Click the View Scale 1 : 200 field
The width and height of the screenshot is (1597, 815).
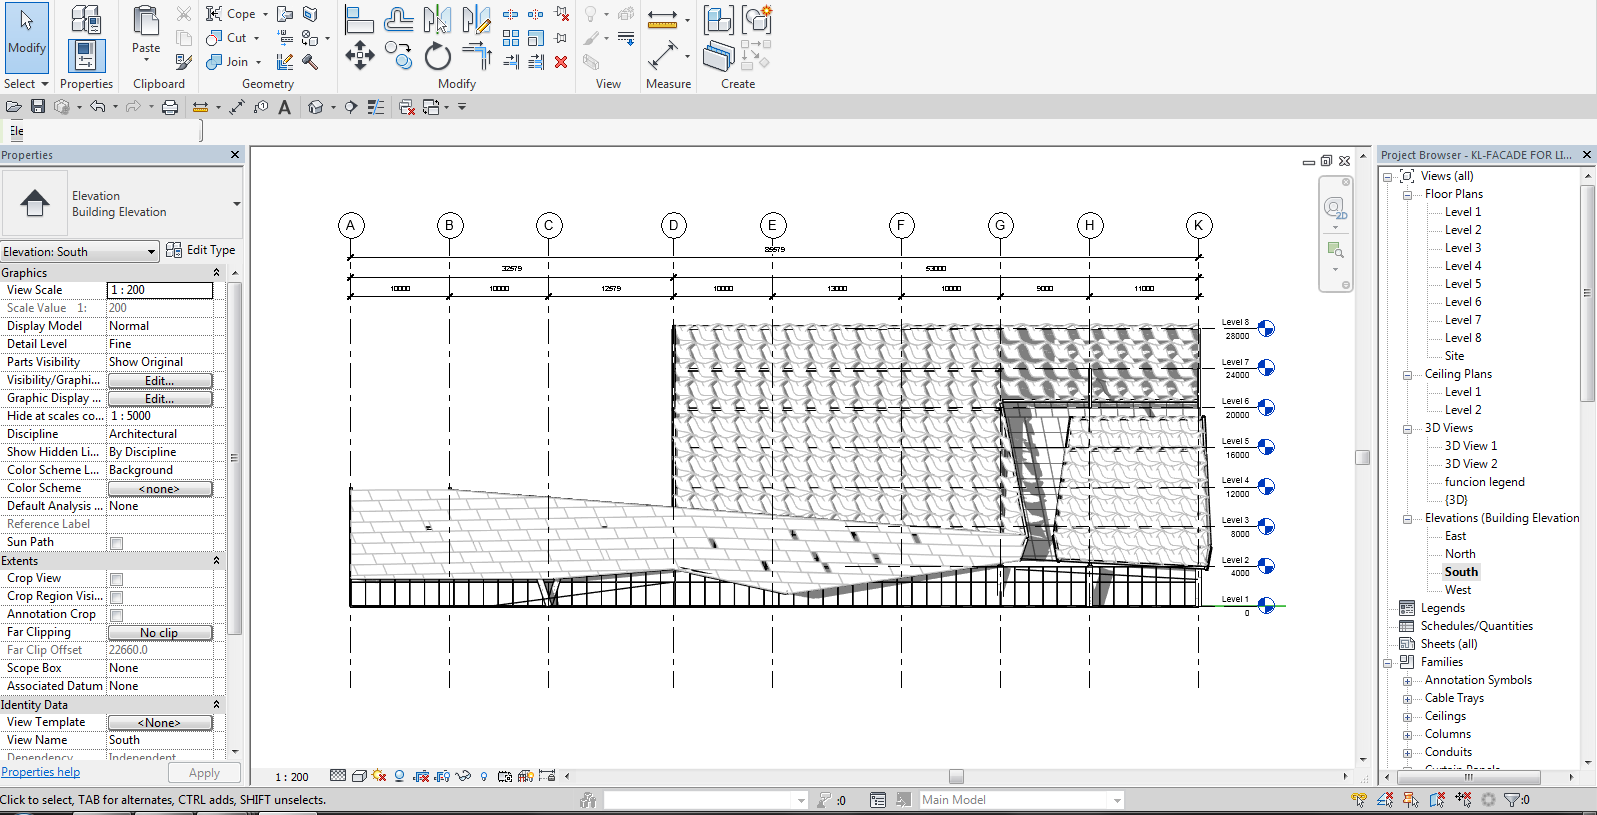click(x=160, y=290)
